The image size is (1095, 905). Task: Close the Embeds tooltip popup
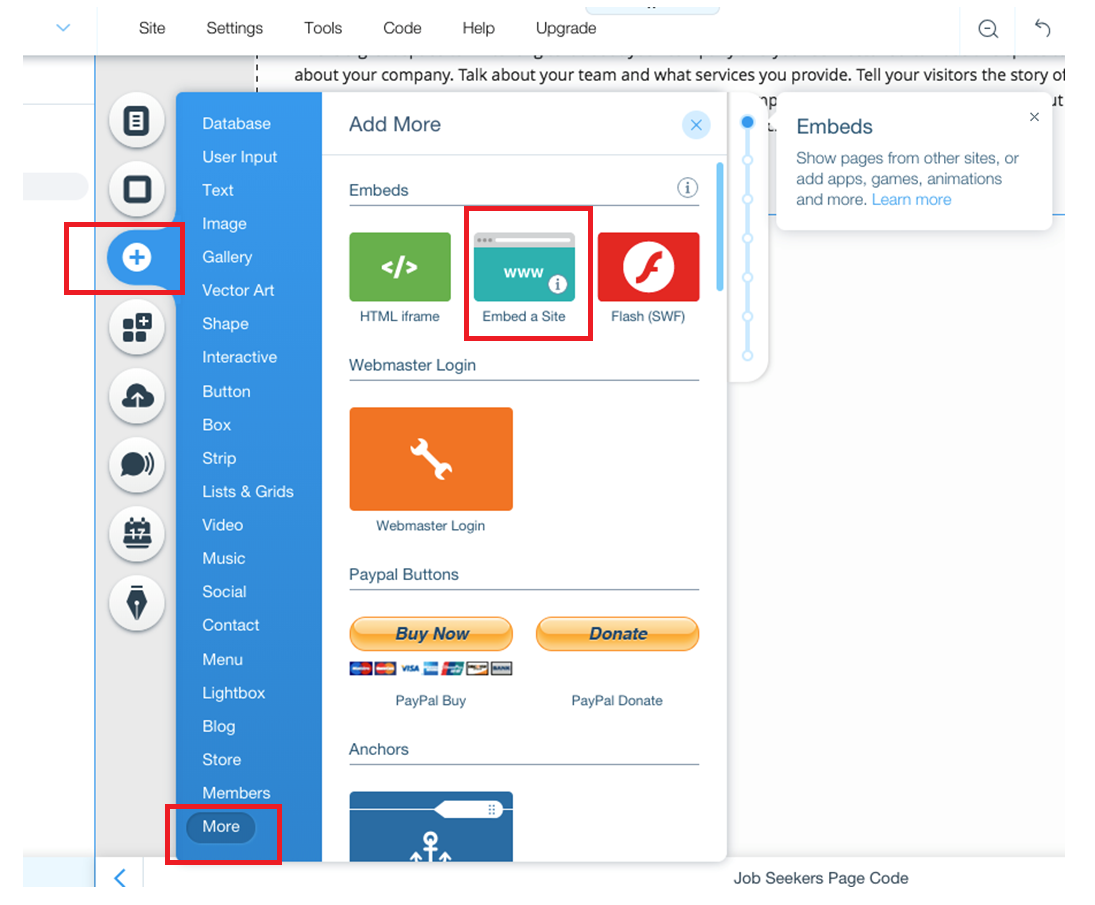[x=1034, y=117]
